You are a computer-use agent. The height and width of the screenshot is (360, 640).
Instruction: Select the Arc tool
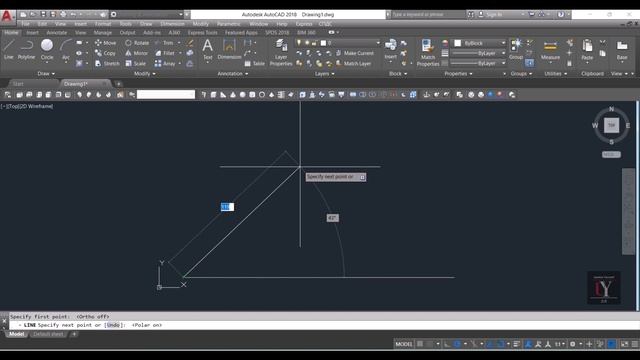tap(66, 50)
